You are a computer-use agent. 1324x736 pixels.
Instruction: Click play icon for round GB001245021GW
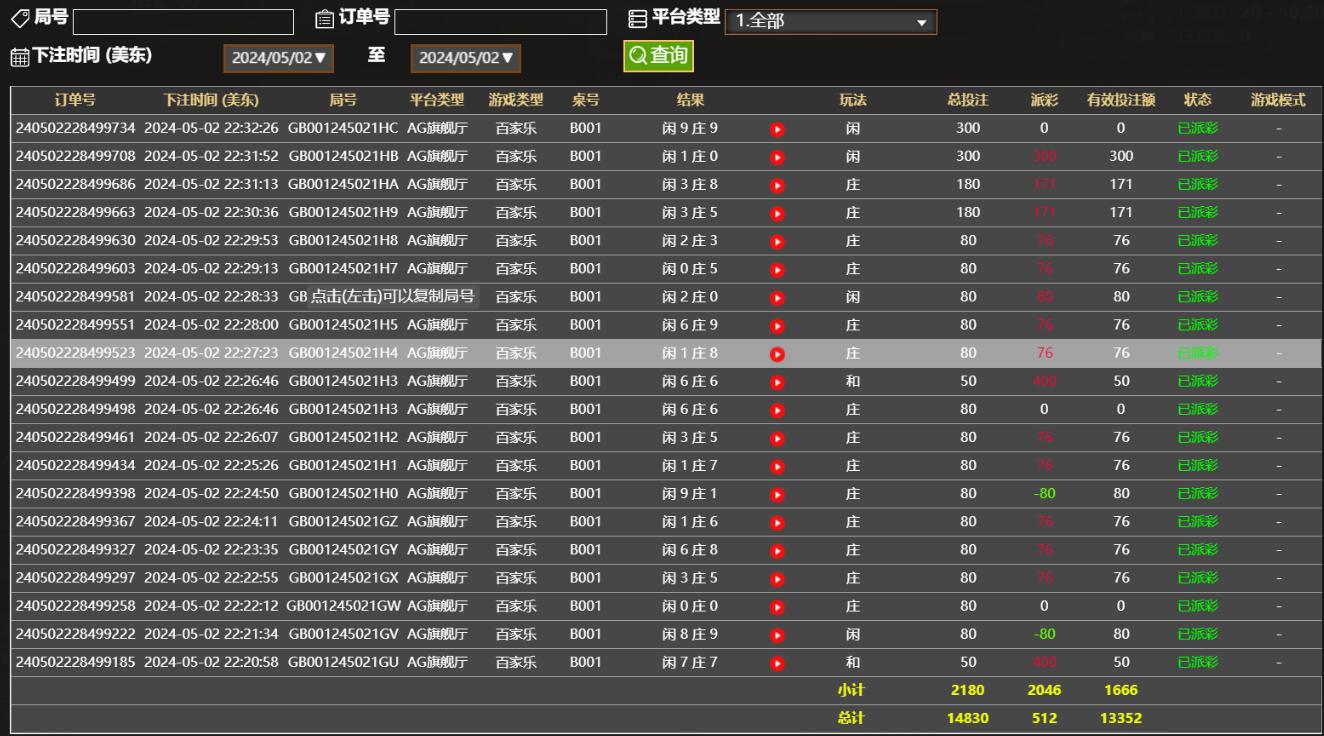tap(777, 607)
